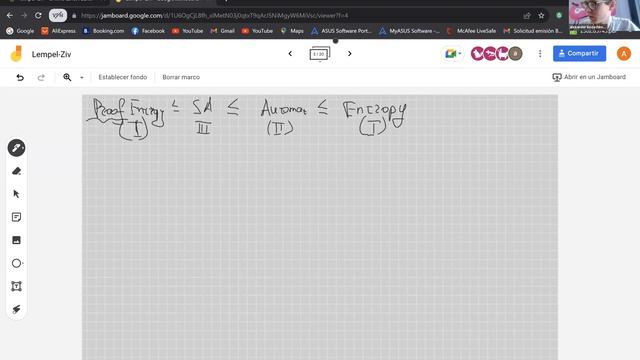This screenshot has width=640, height=360.
Task: Click the zoom magnifier icon
Action: [x=67, y=77]
